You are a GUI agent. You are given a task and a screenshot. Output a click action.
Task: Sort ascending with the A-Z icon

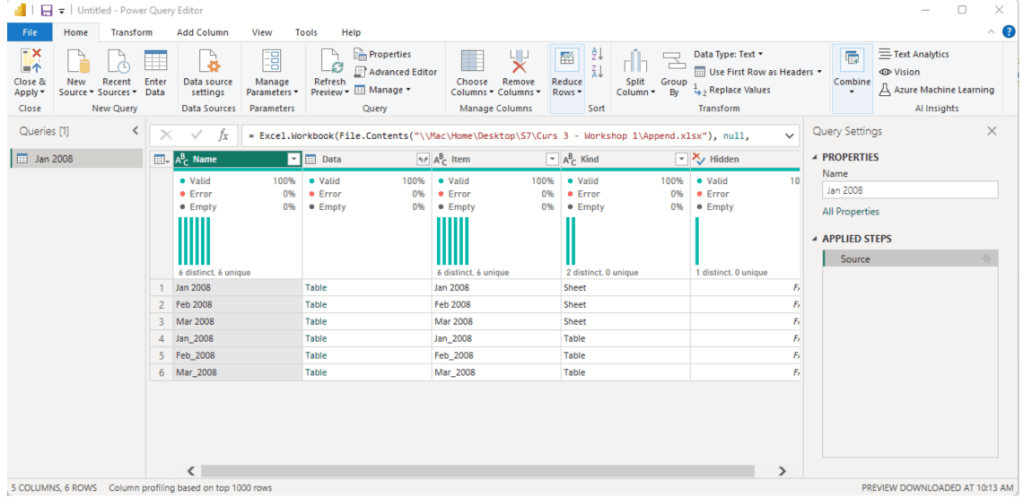tap(598, 54)
